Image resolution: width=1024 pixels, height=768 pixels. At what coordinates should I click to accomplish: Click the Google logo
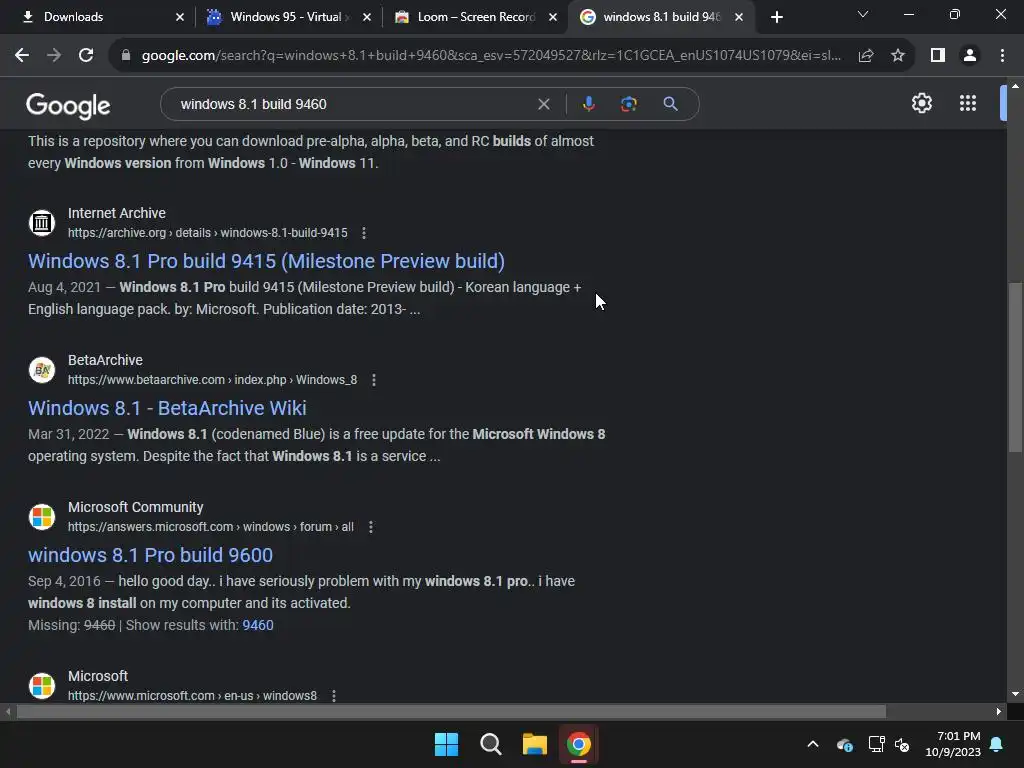(x=68, y=105)
